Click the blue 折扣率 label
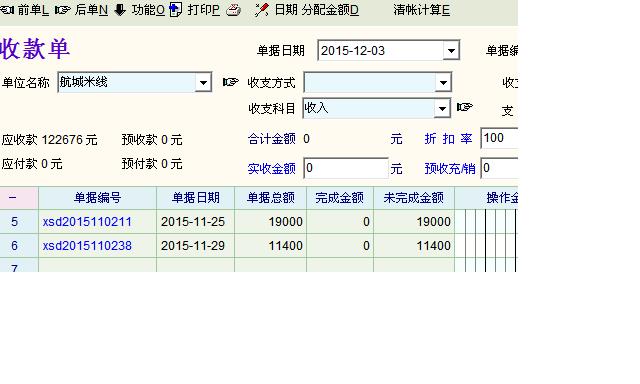 coord(448,139)
